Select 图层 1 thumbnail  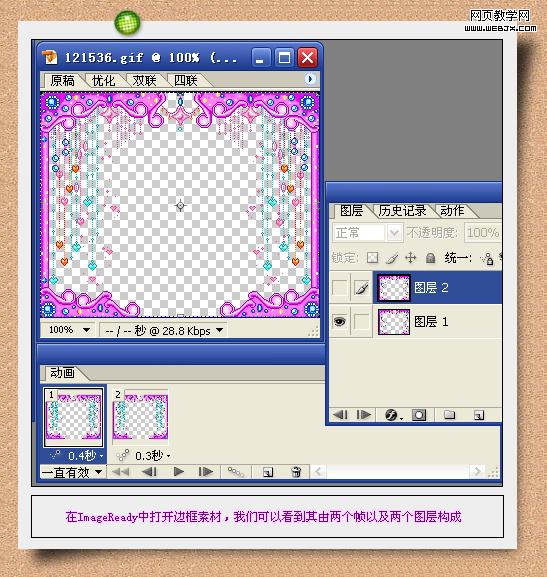pos(394,322)
